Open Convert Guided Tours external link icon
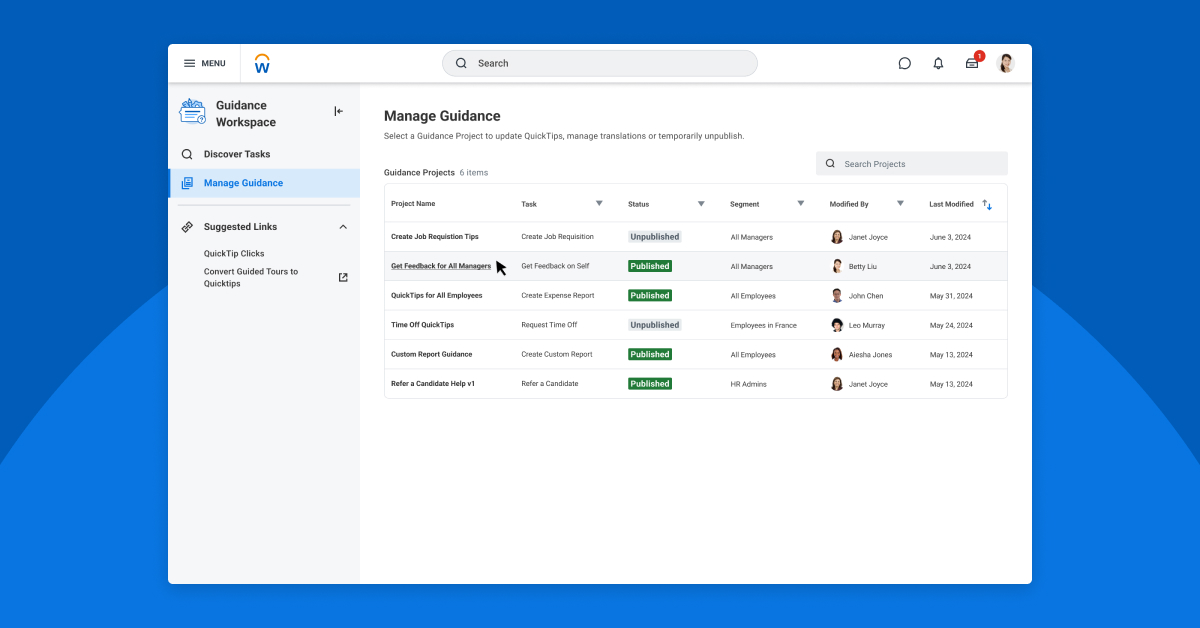This screenshot has height=628, width=1200. [342, 276]
